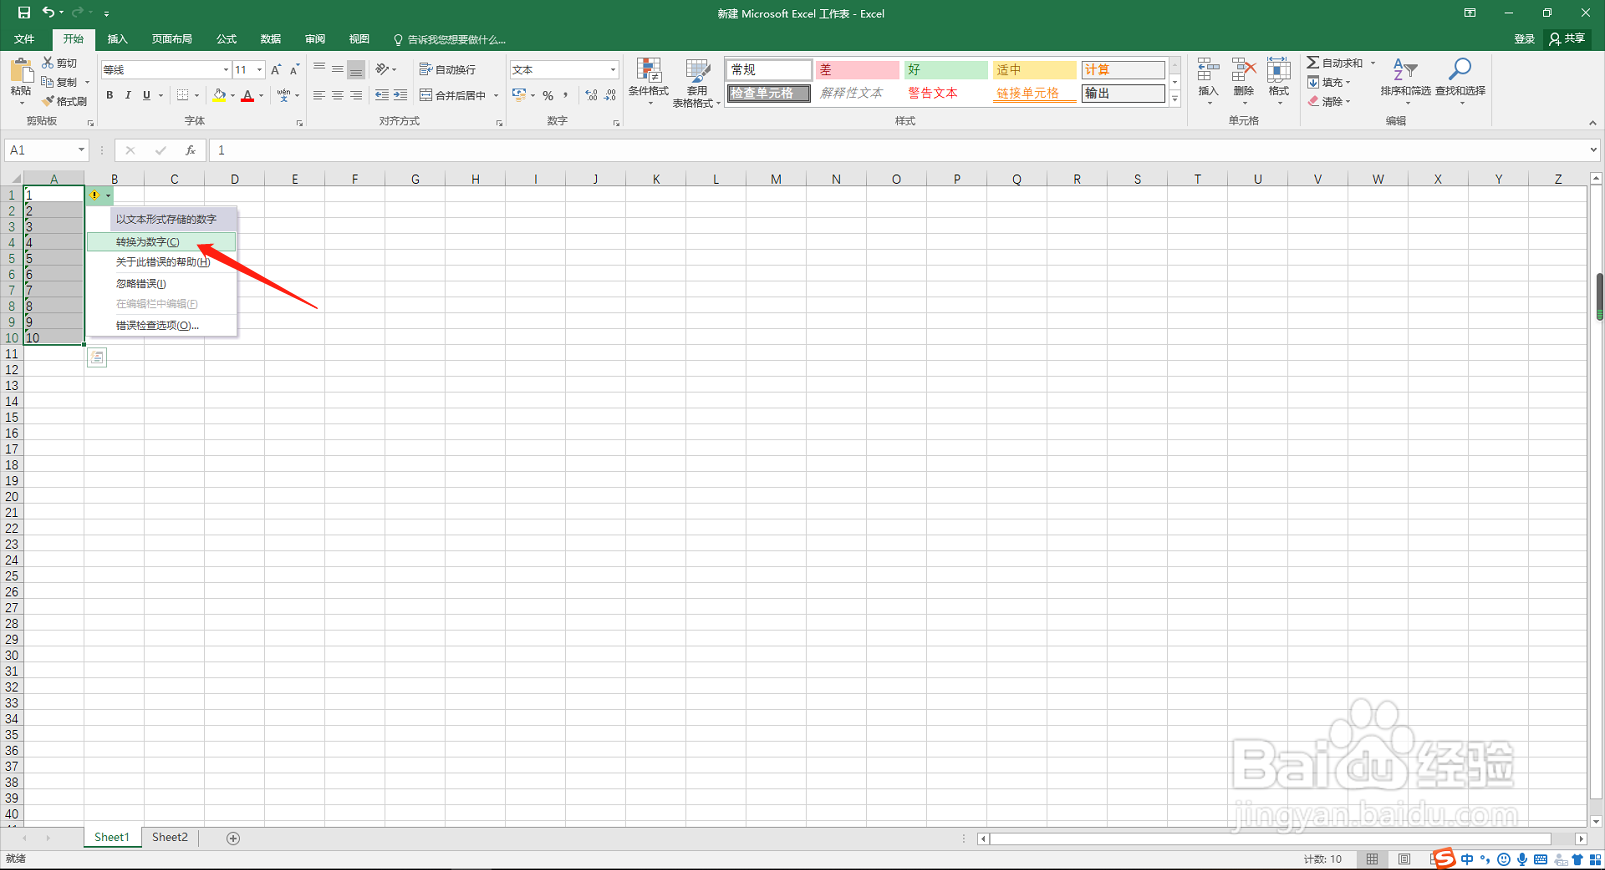The height and width of the screenshot is (870, 1605).
Task: Open Format as Table (套用表格格式)
Action: [x=697, y=82]
